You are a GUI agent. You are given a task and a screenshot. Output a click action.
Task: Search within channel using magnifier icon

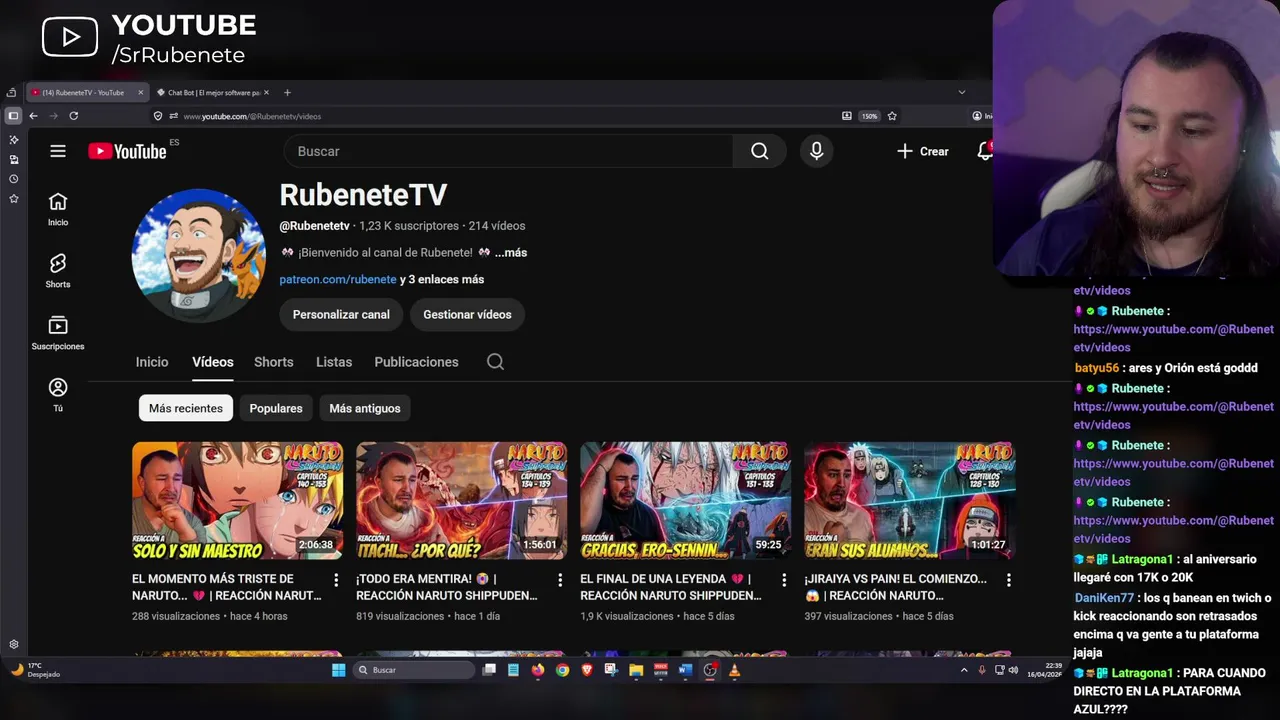point(495,362)
